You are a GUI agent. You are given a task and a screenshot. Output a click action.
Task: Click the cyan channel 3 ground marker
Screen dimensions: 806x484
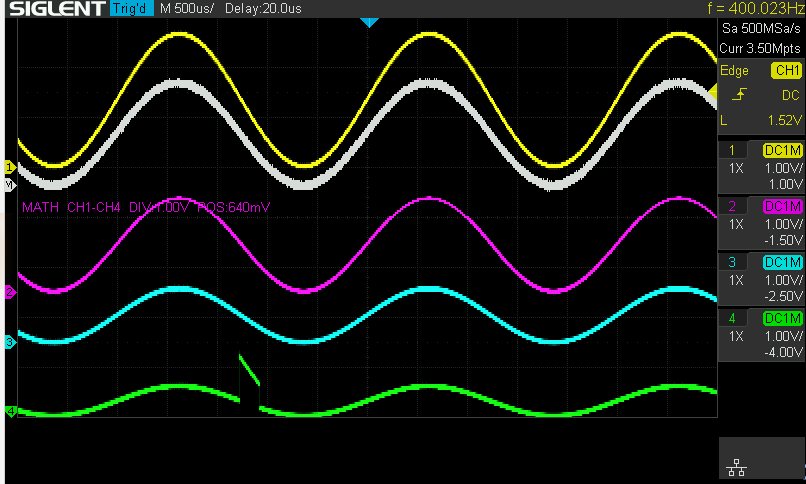coord(10,342)
